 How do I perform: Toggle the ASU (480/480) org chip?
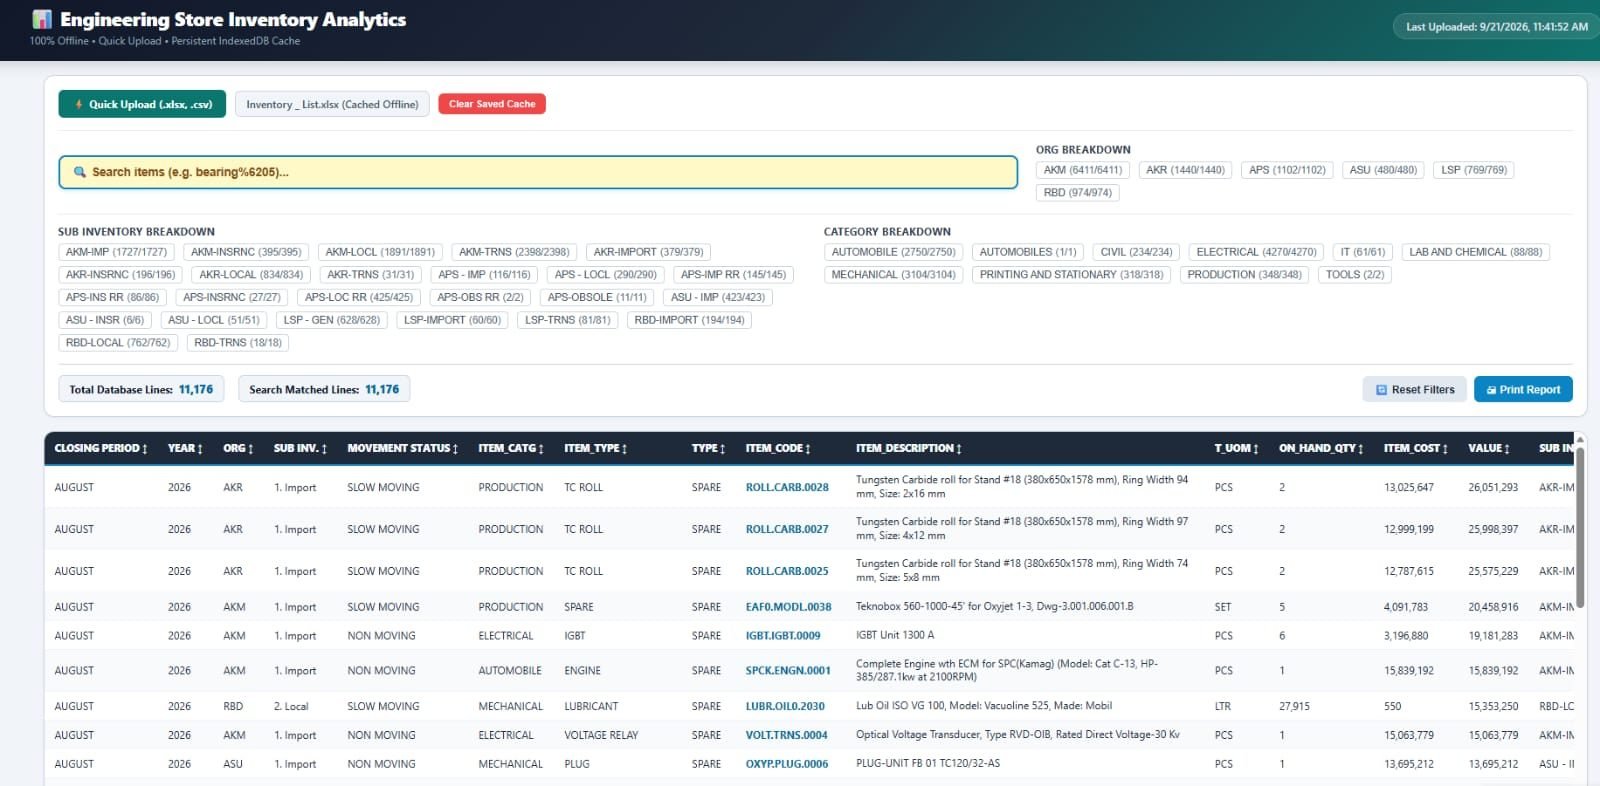pos(1383,170)
